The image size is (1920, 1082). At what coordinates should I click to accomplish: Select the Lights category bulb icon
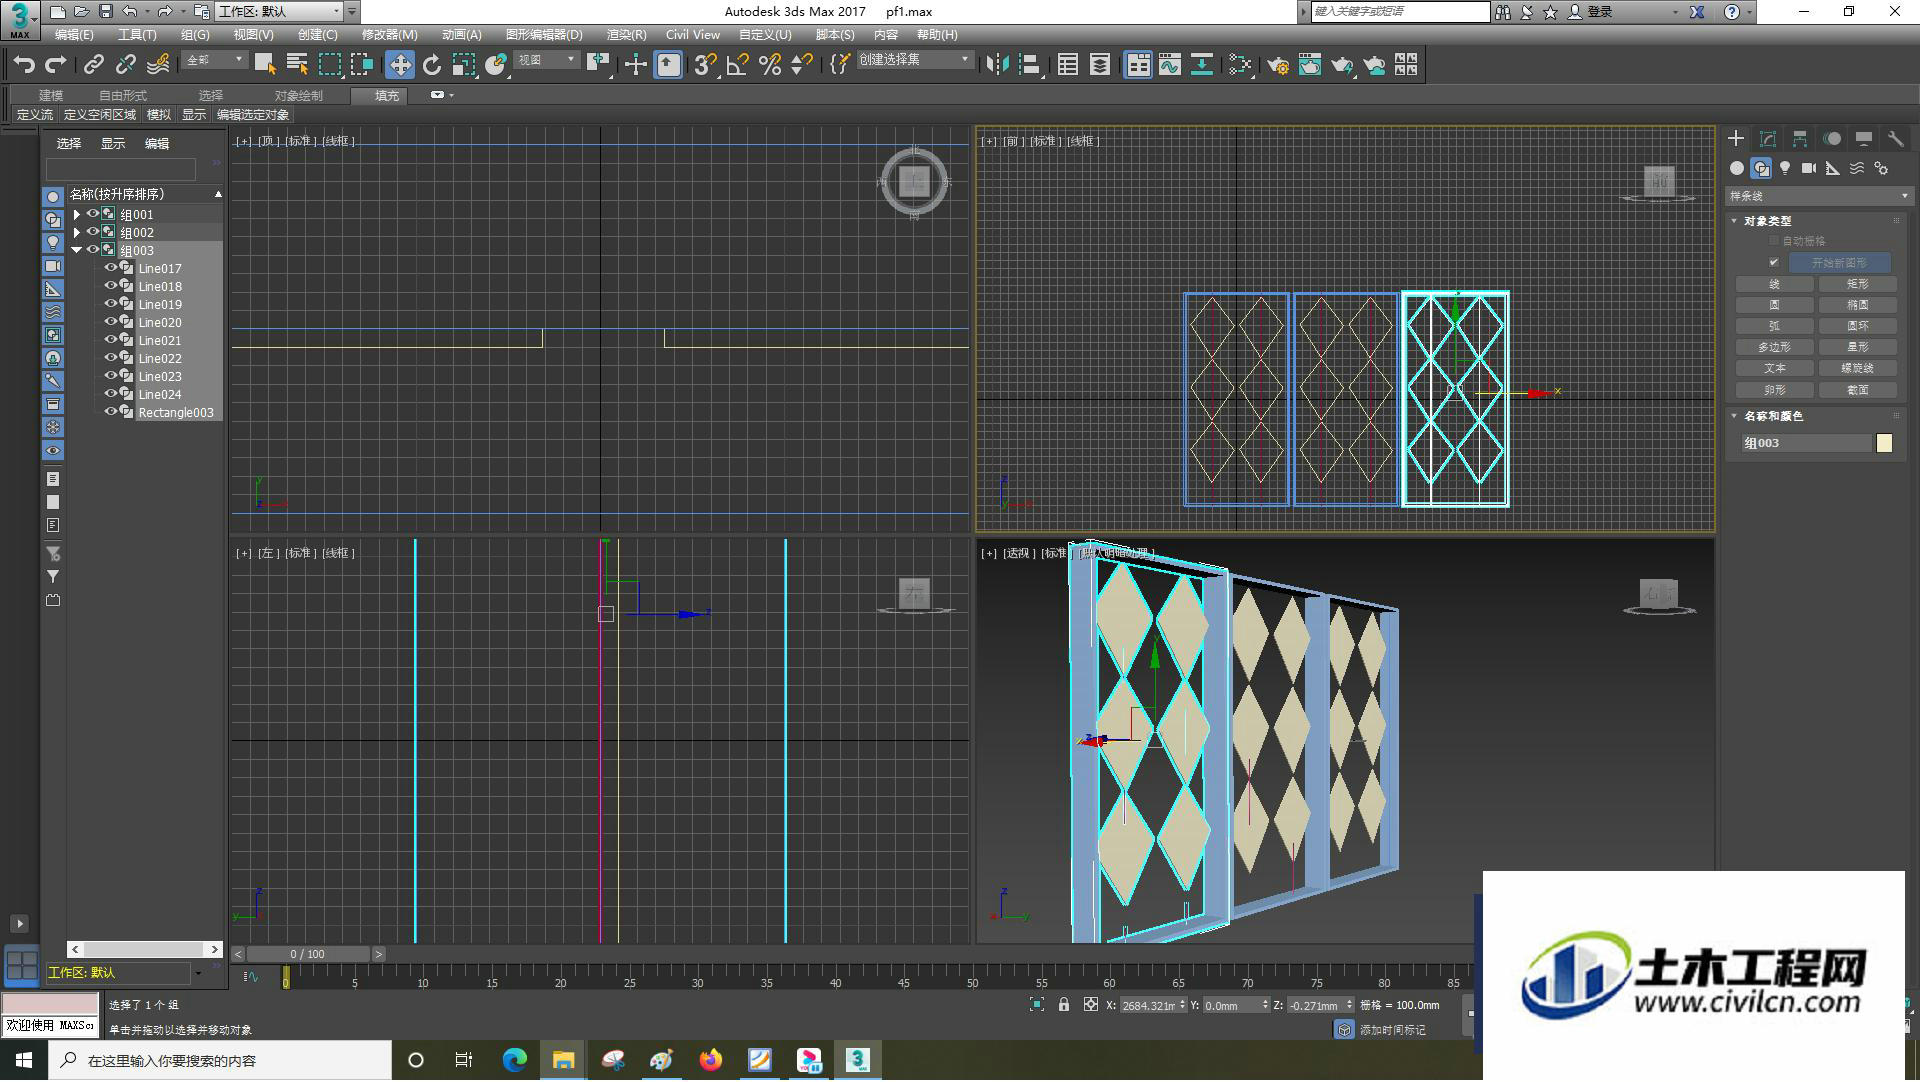(1785, 168)
